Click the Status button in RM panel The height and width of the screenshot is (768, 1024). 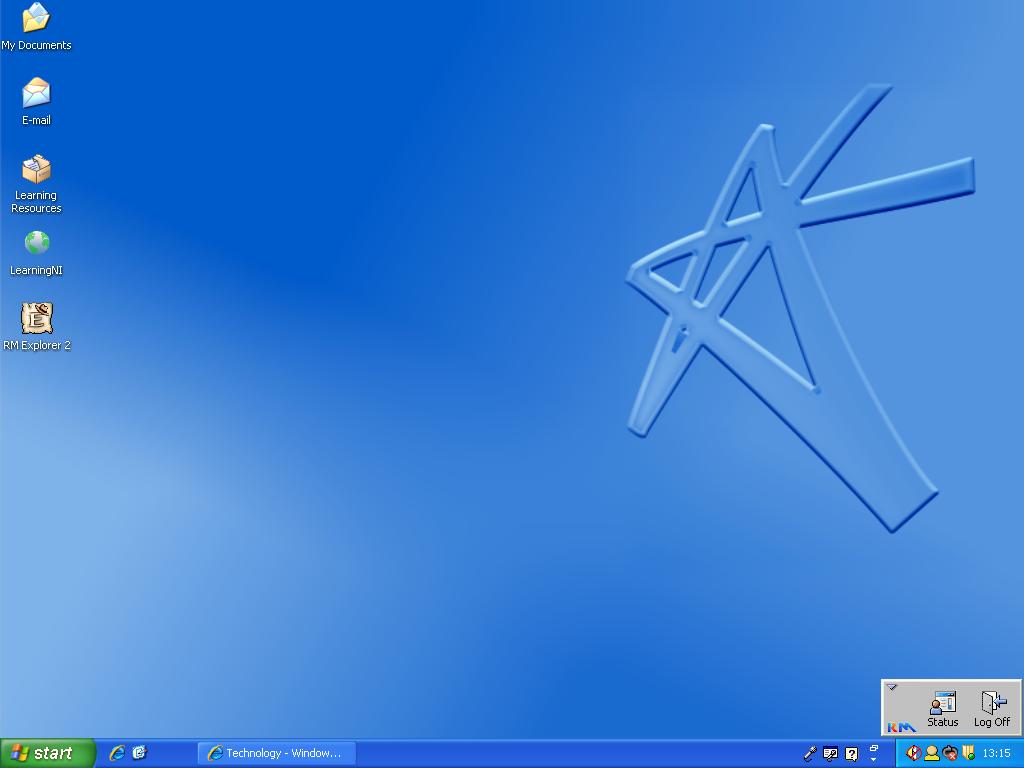point(942,708)
